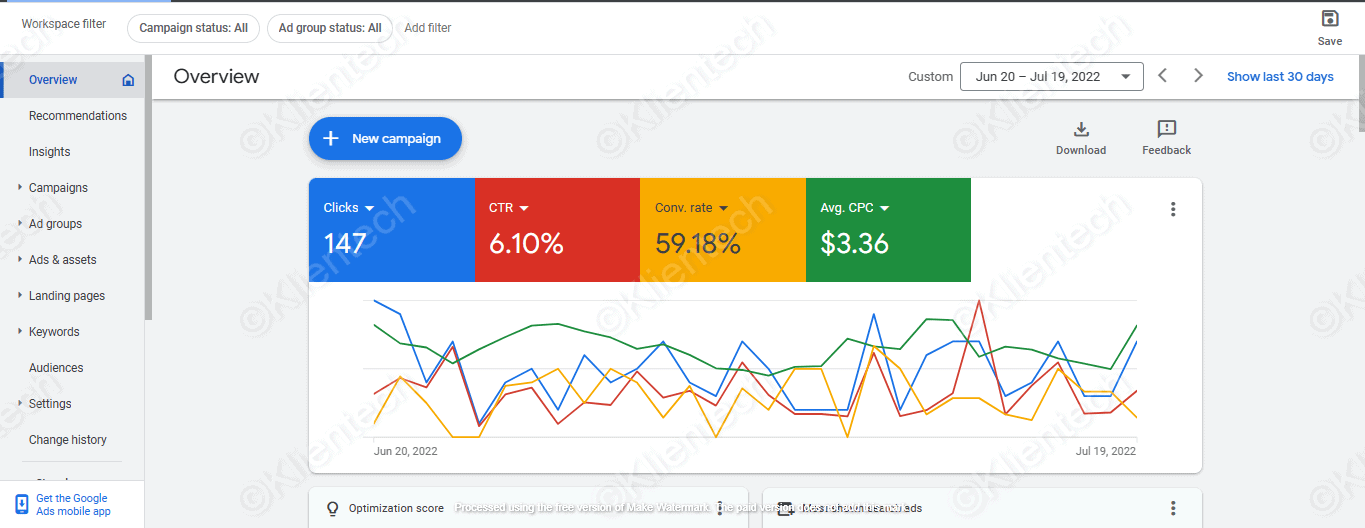Go to previous date range arrow
Screen dimensions: 1365x528
point(1162,76)
